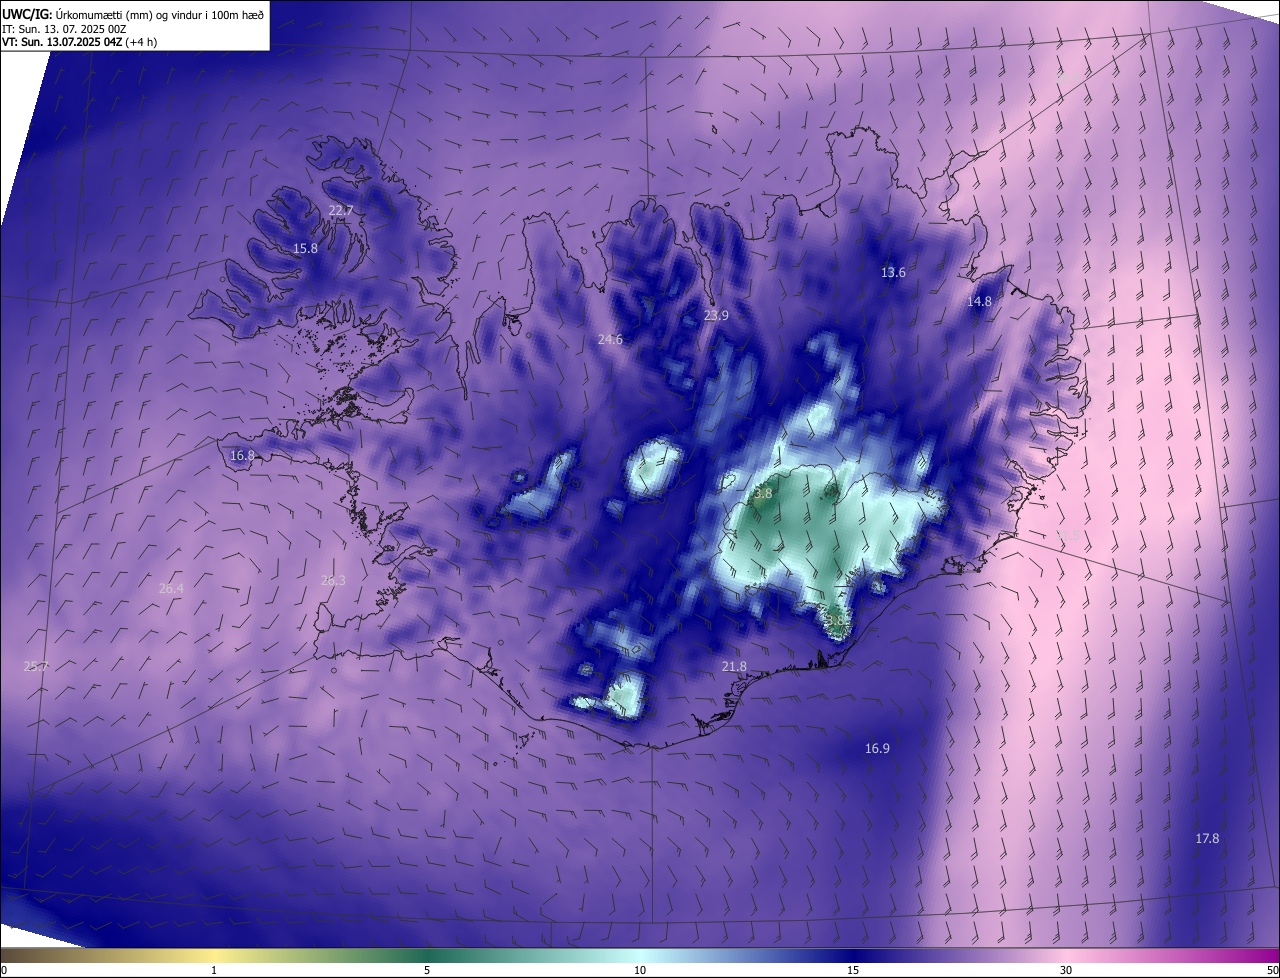This screenshot has height=978, width=1280.
Task: Click the 23.9 value label
Action: click(x=716, y=315)
